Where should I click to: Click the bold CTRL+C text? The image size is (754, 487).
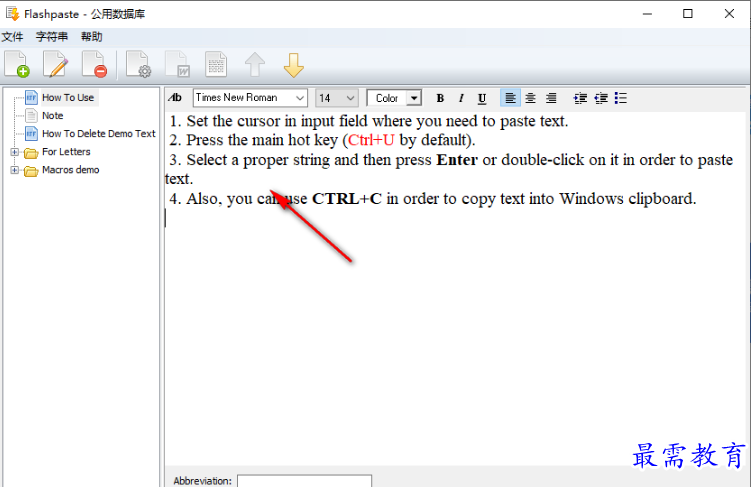point(347,199)
